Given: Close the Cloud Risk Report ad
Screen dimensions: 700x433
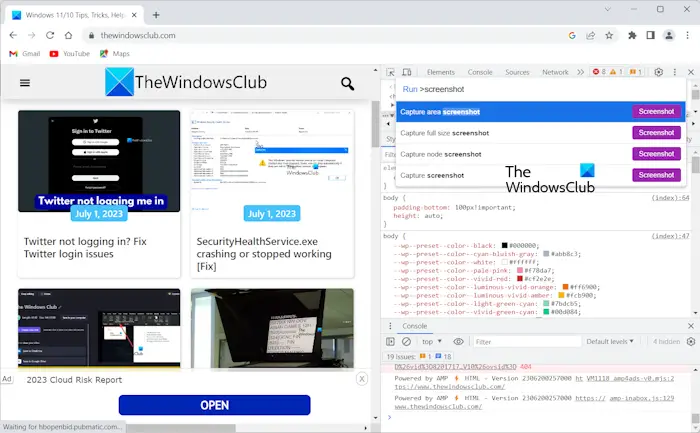Looking at the screenshot, I should 362,379.
